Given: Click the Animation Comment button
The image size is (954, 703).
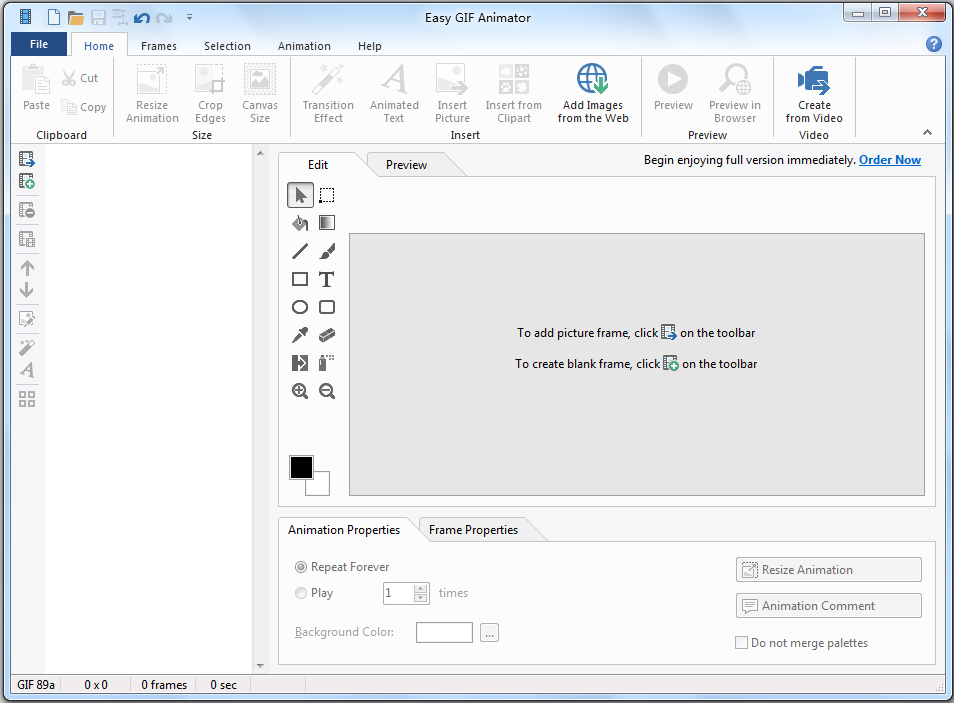Looking at the screenshot, I should pos(829,606).
